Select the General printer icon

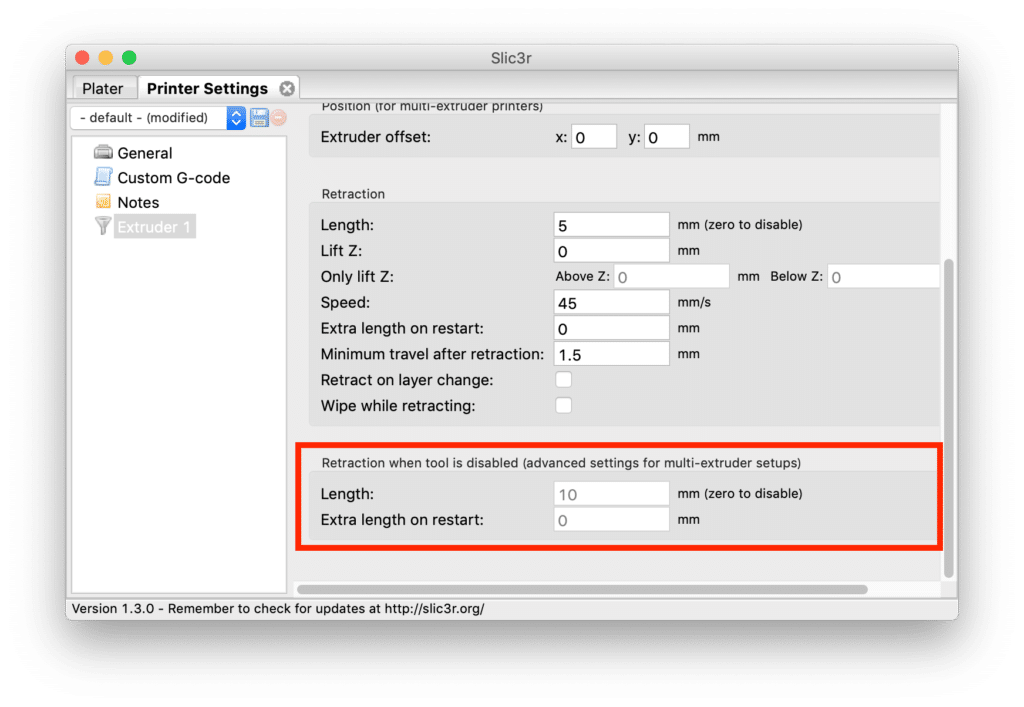click(x=103, y=153)
